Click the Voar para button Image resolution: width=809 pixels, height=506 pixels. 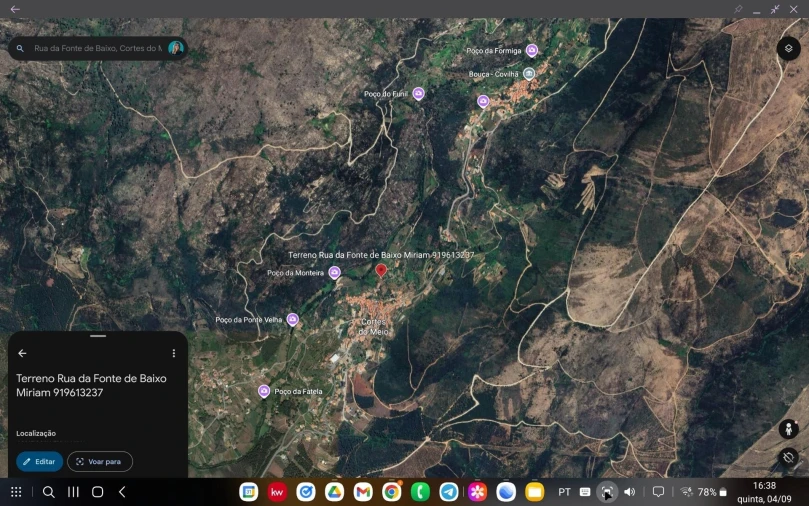tap(100, 462)
